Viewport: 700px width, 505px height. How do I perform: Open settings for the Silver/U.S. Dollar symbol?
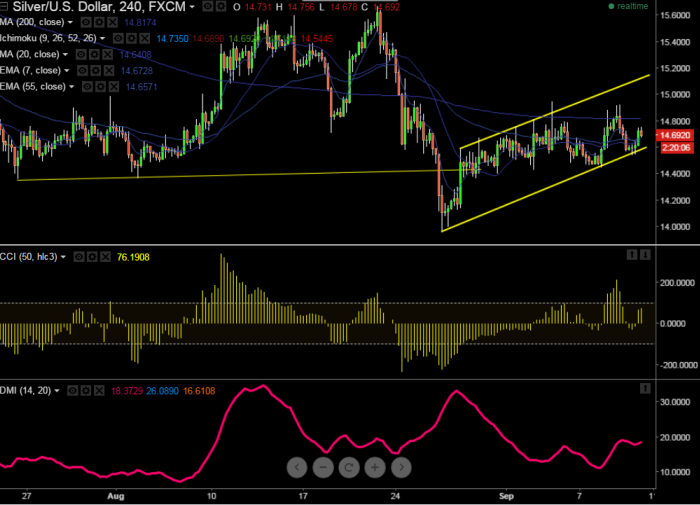click(x=221, y=6)
